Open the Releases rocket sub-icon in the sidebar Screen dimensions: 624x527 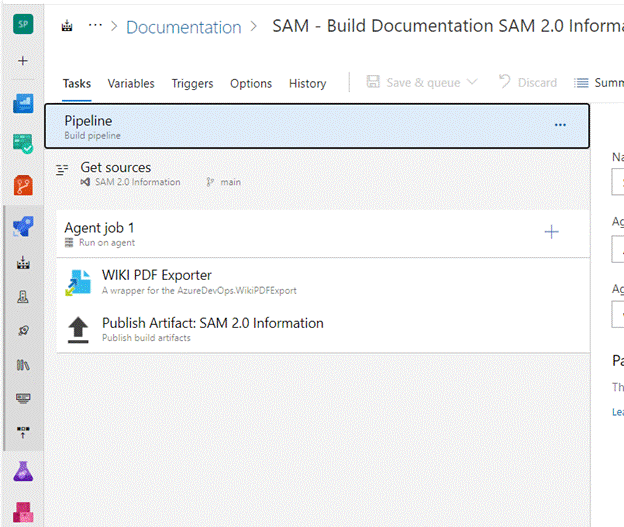tap(23, 330)
